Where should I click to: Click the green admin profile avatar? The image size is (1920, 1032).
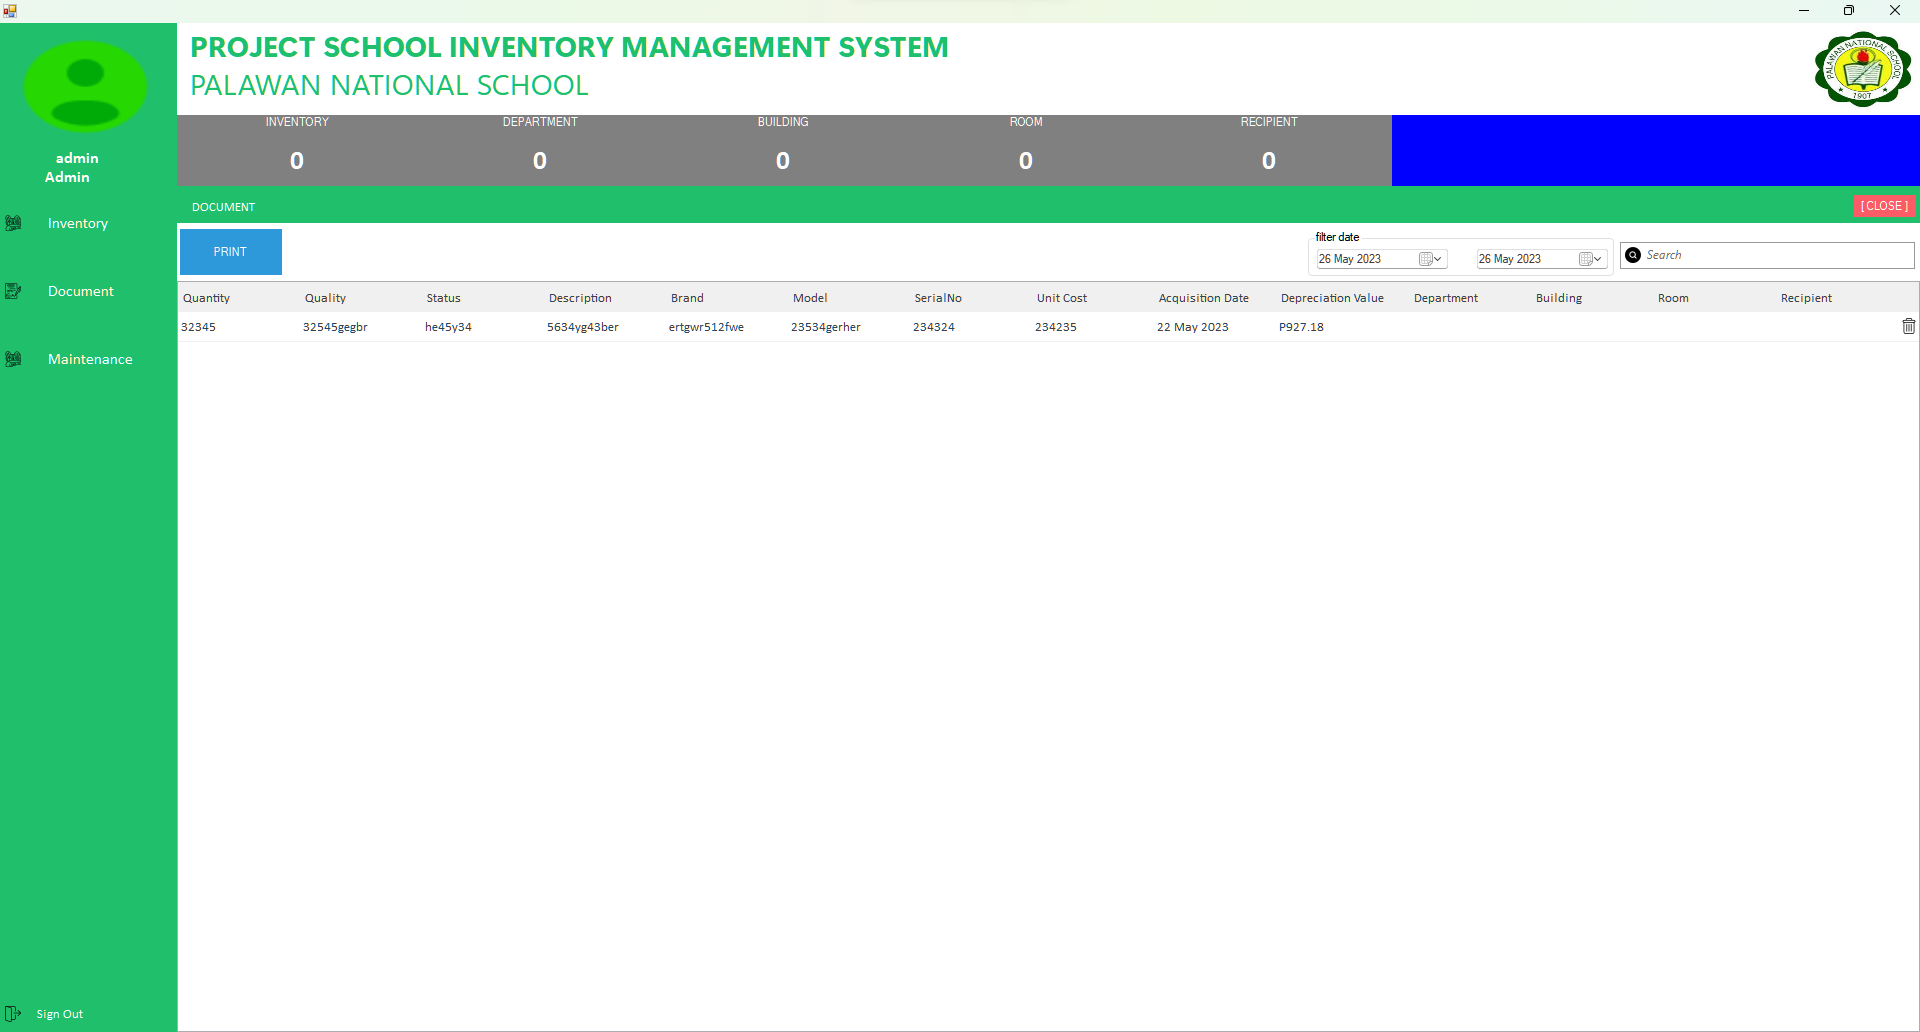tap(86, 86)
